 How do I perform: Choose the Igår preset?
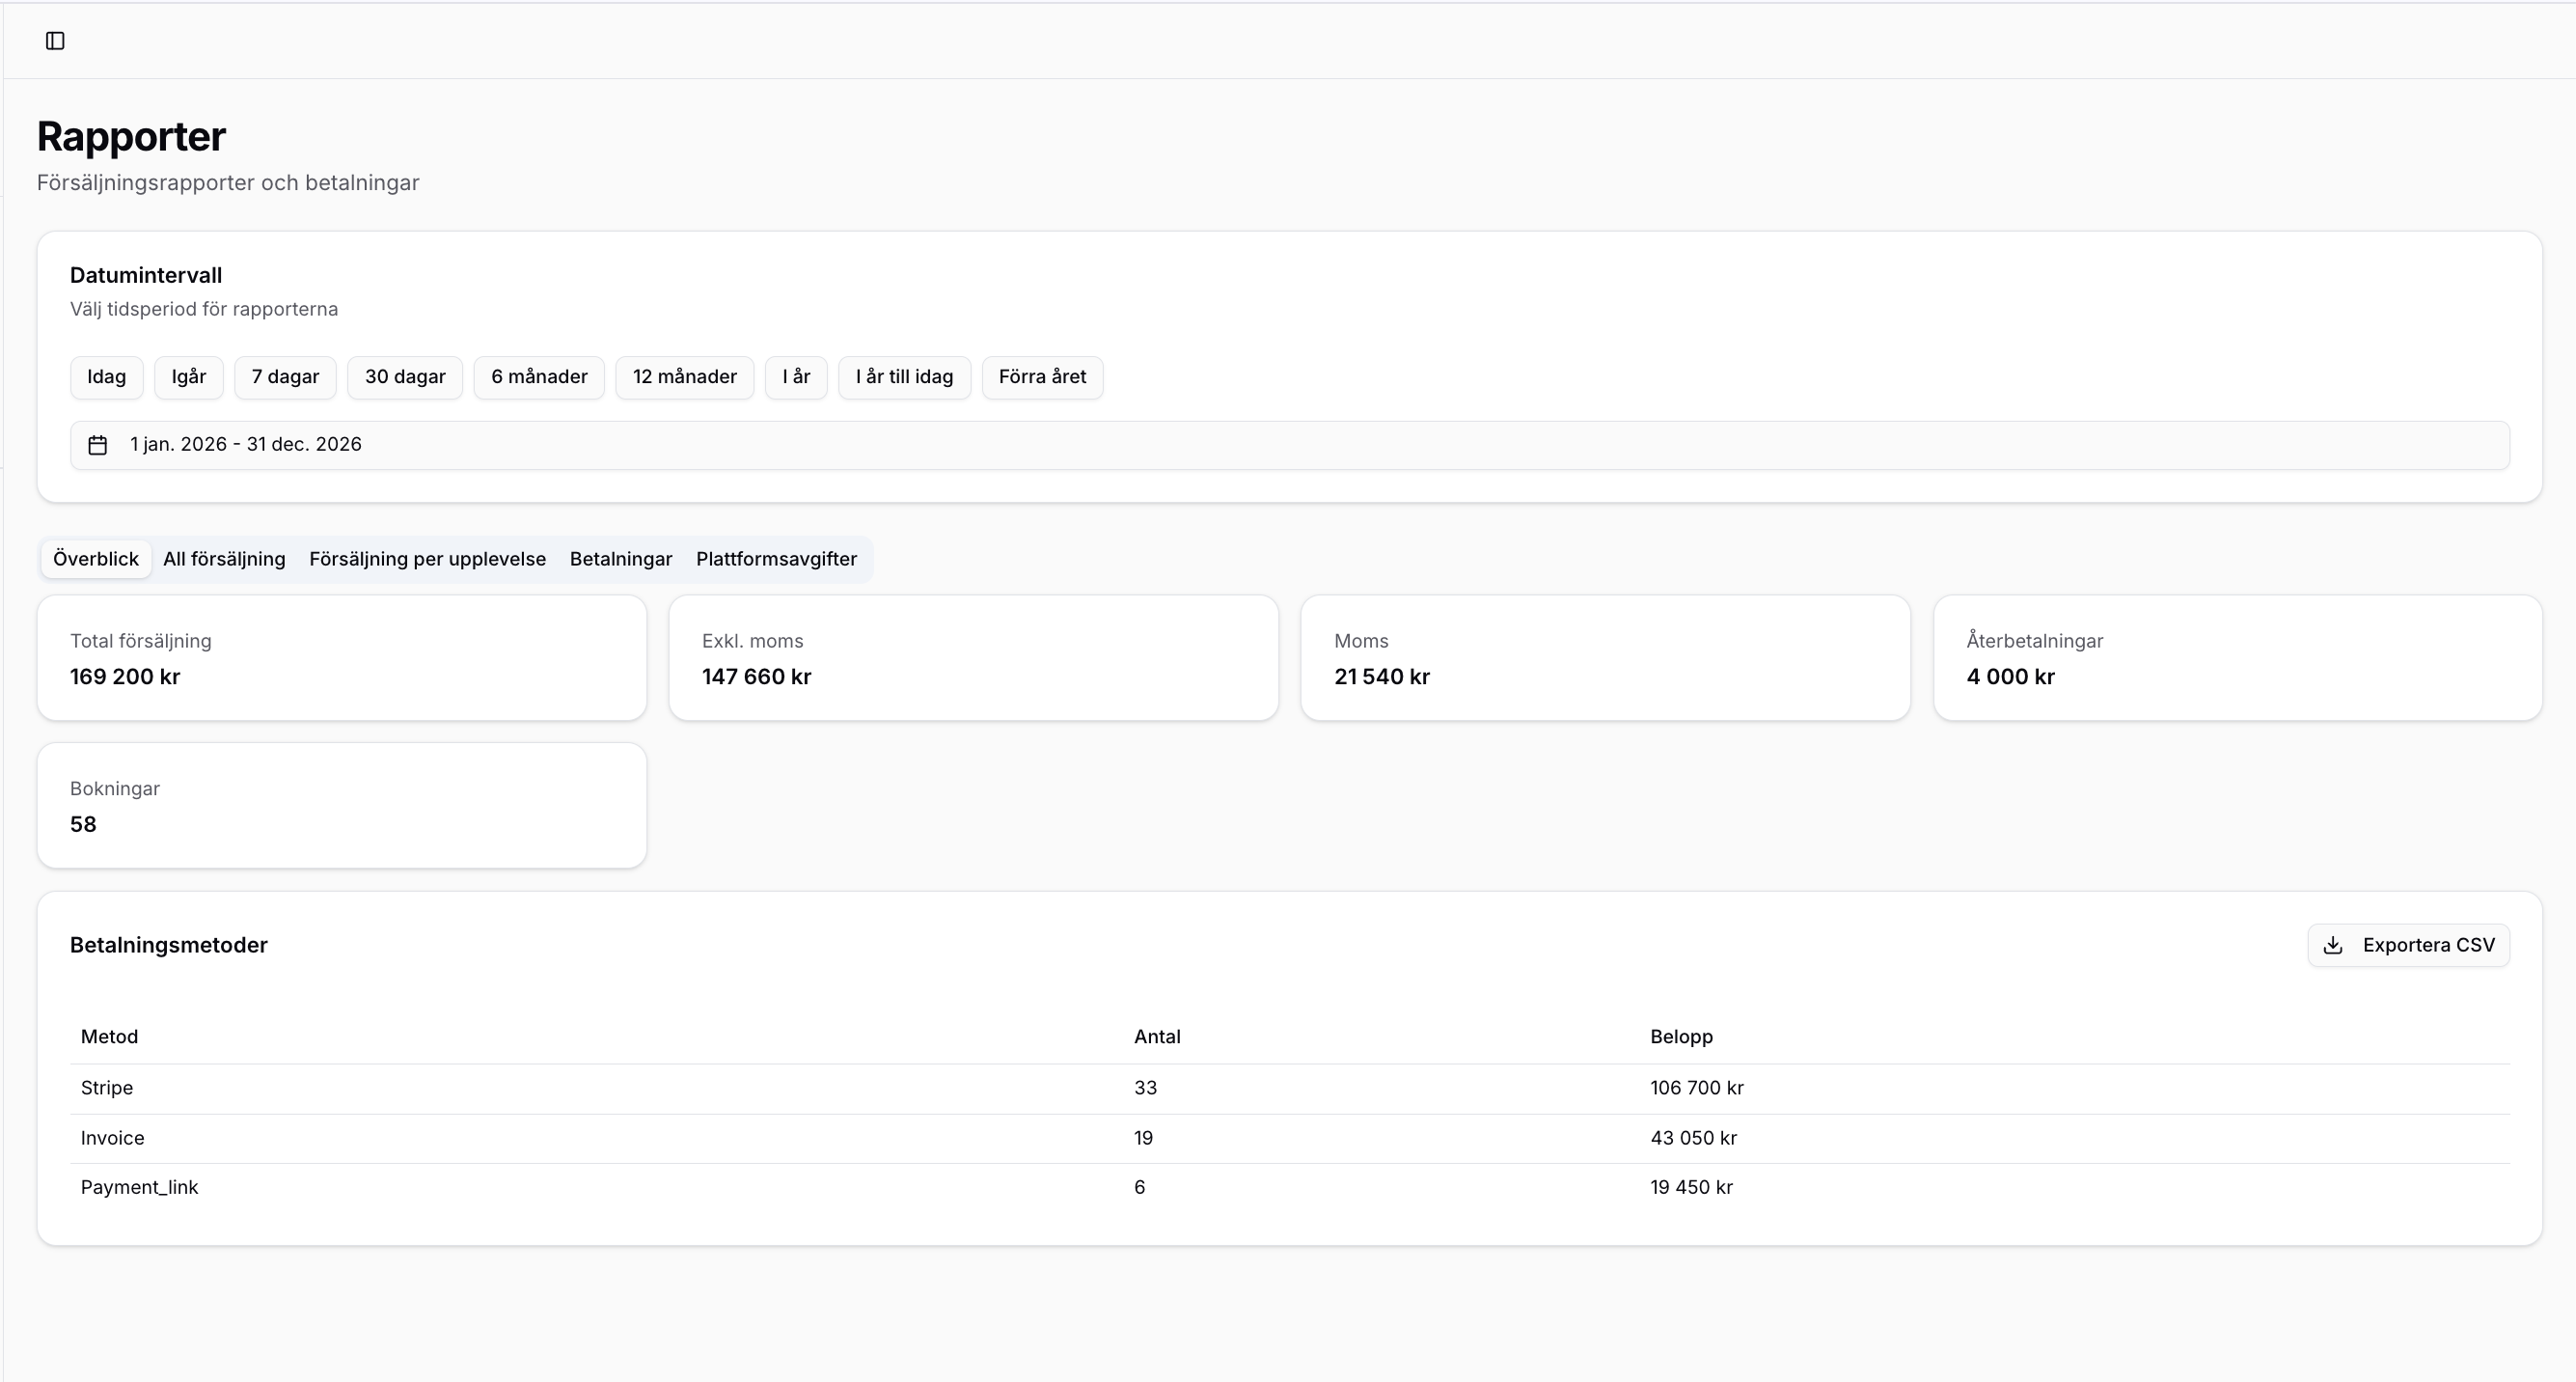tap(188, 377)
